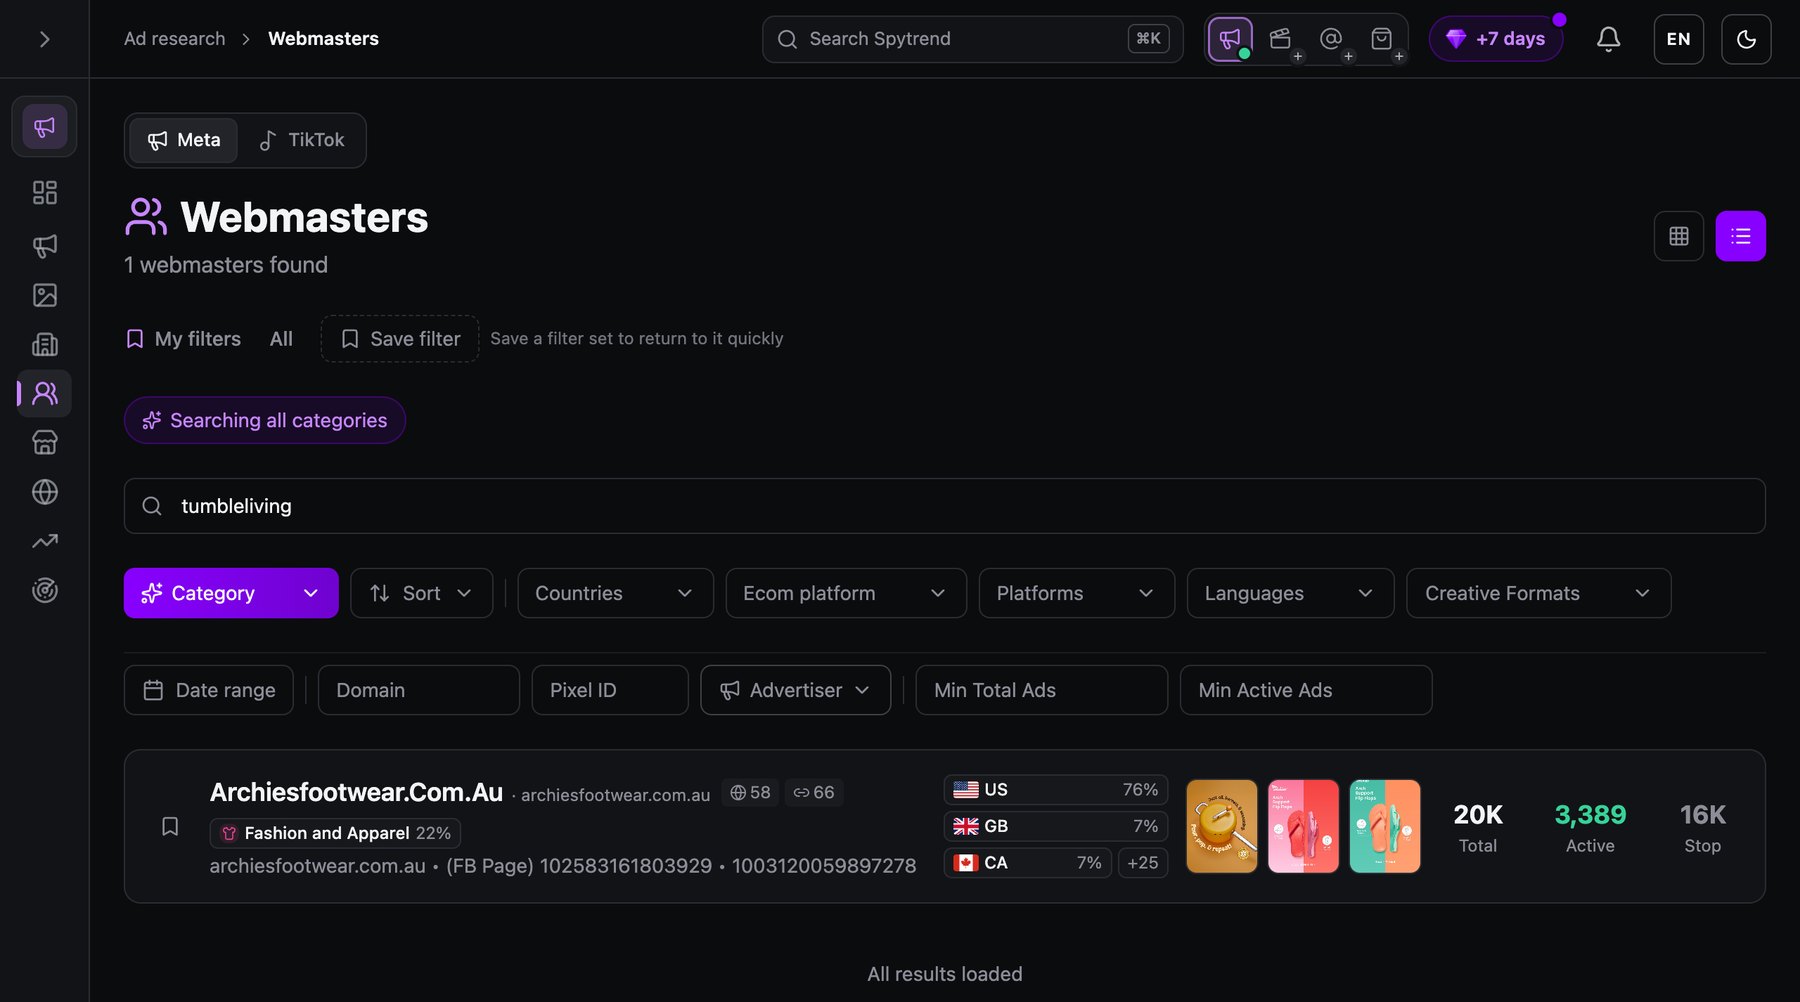Open the image creatives icon in sidebar
This screenshot has width=1800, height=1002.
pyautogui.click(x=44, y=295)
